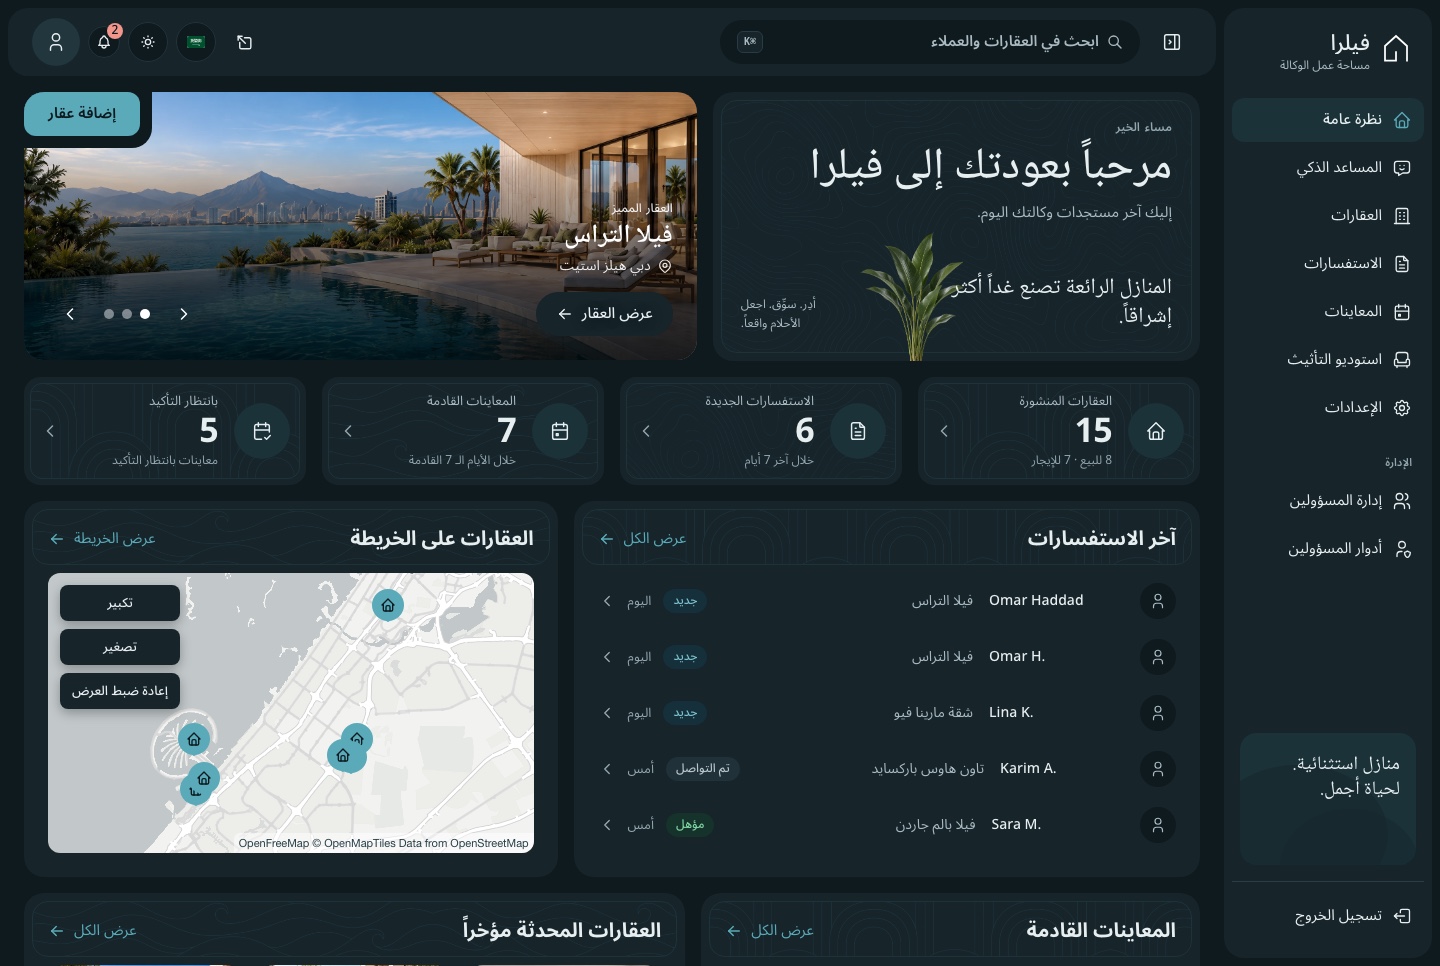Click the avatar icon beside Karim A.
The image size is (1440, 966).
point(1158,769)
